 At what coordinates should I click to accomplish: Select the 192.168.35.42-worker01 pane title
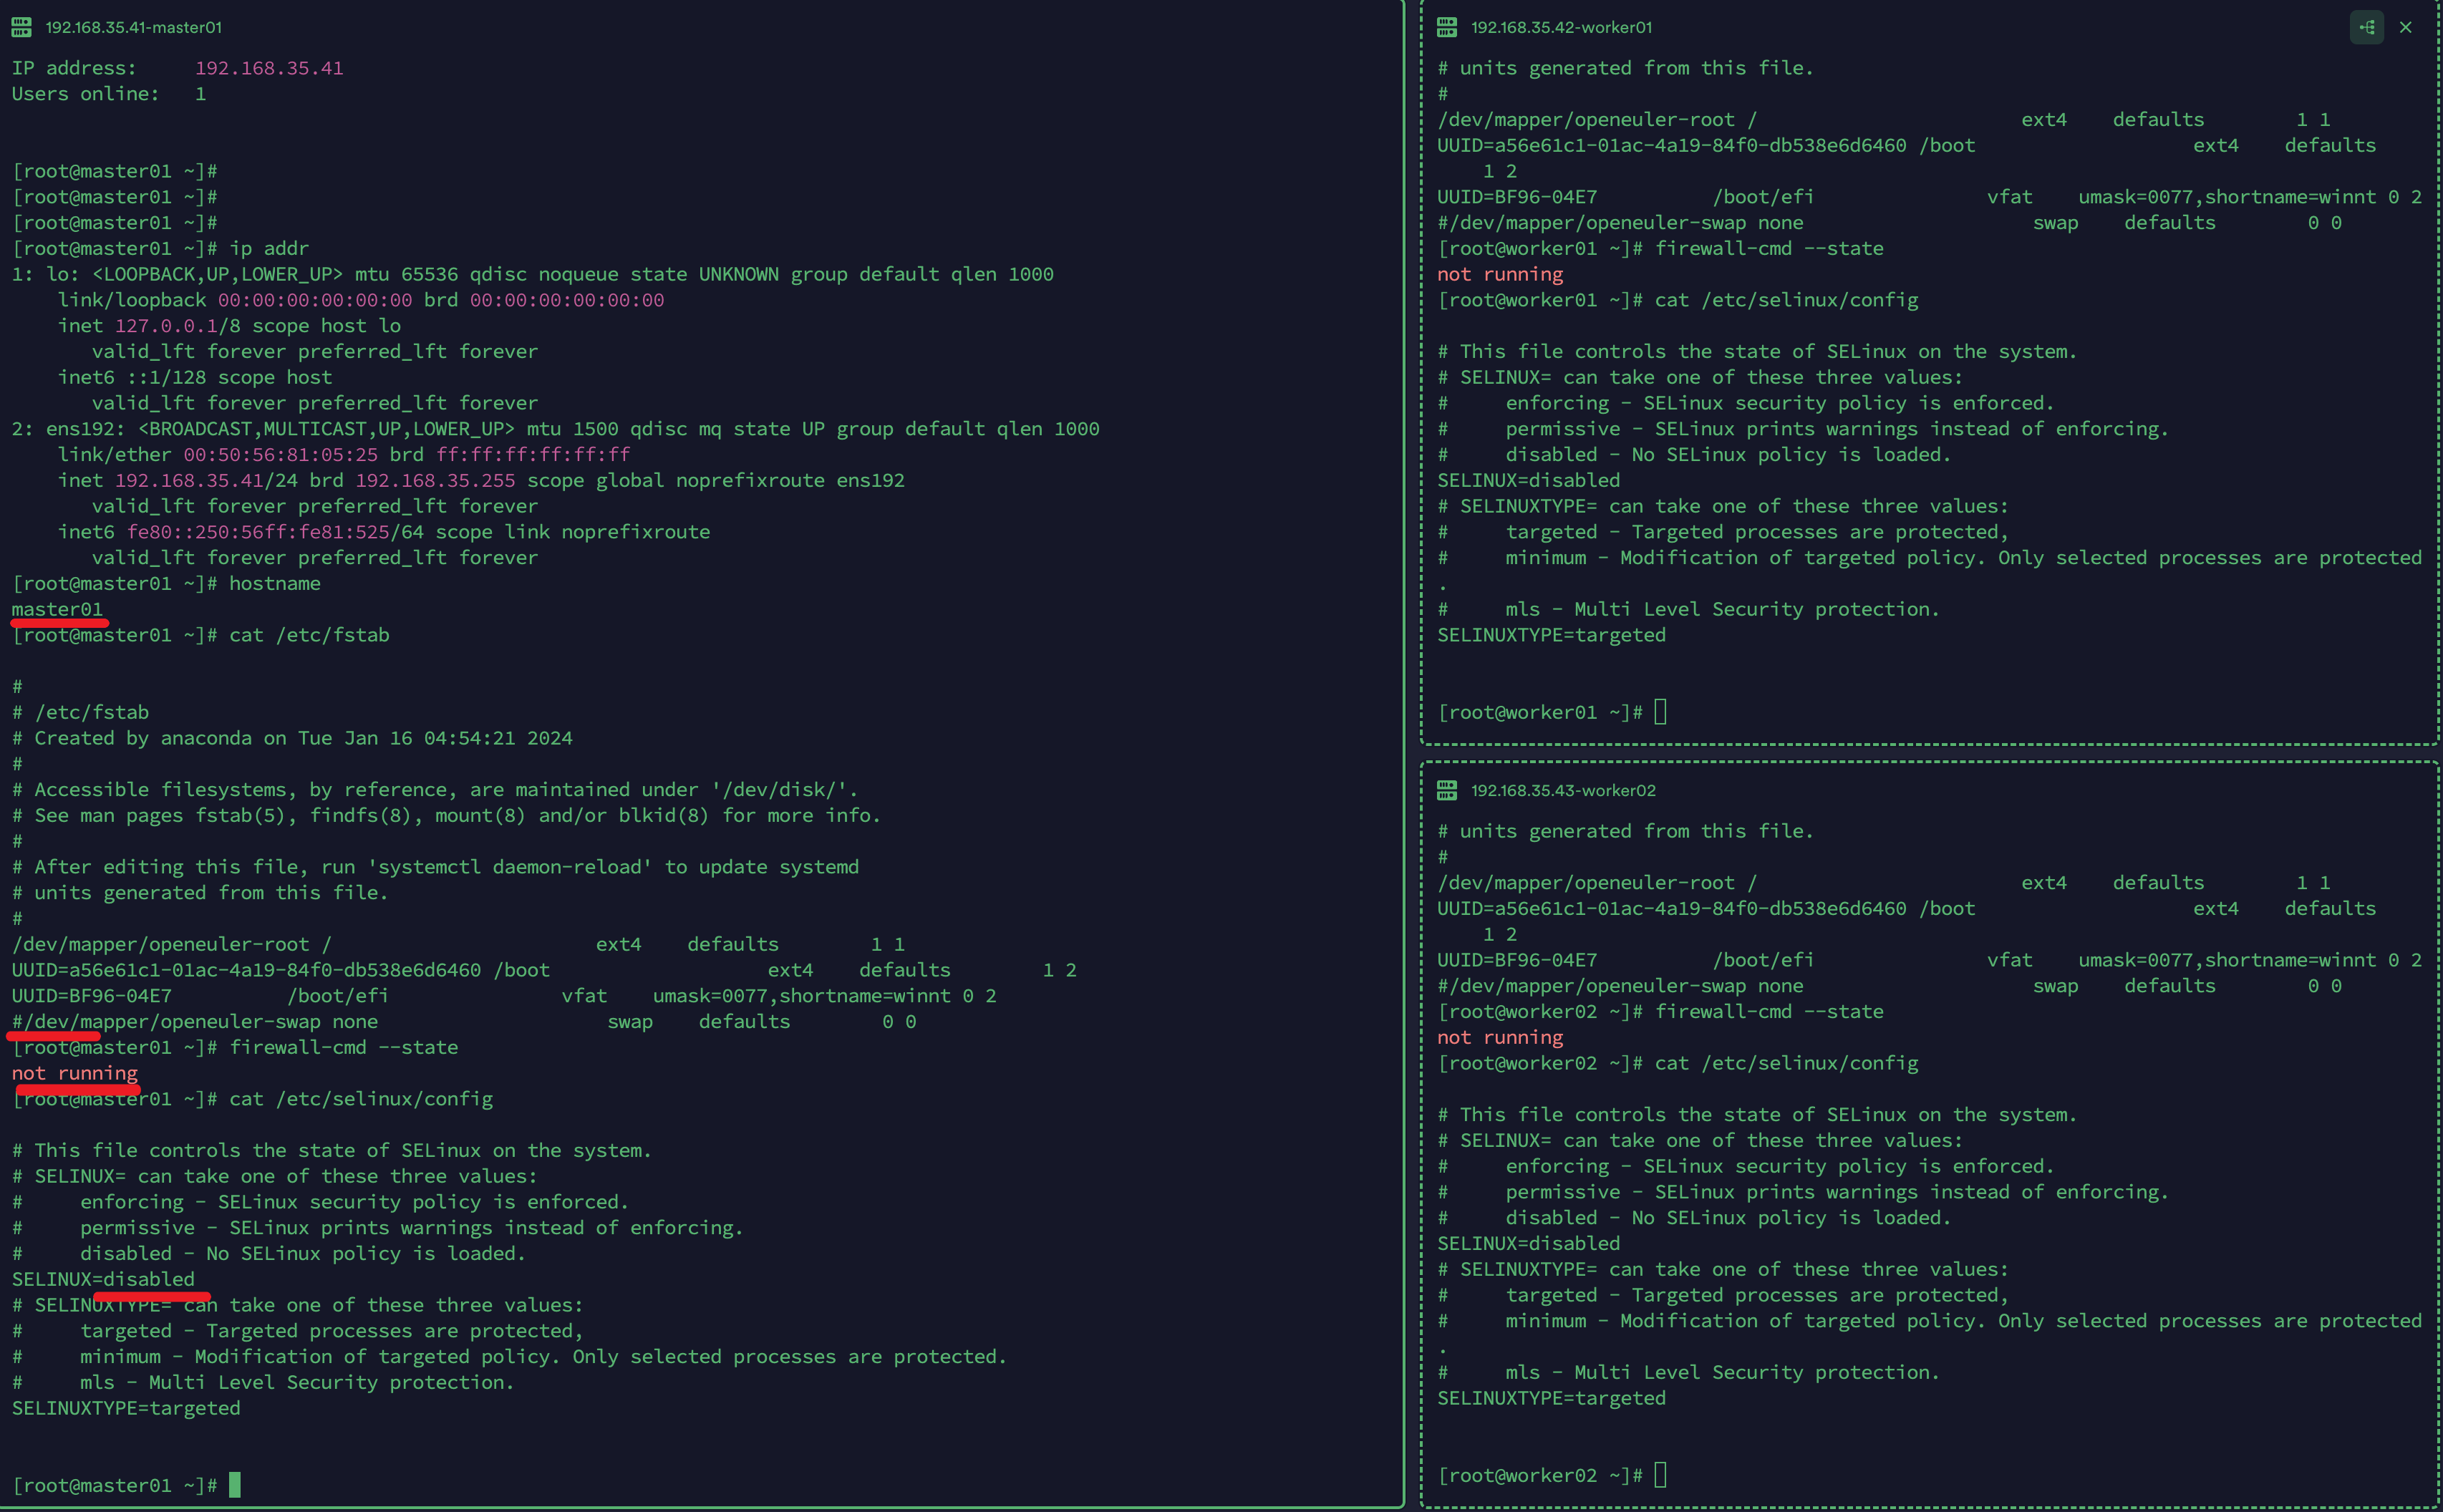[x=1560, y=27]
